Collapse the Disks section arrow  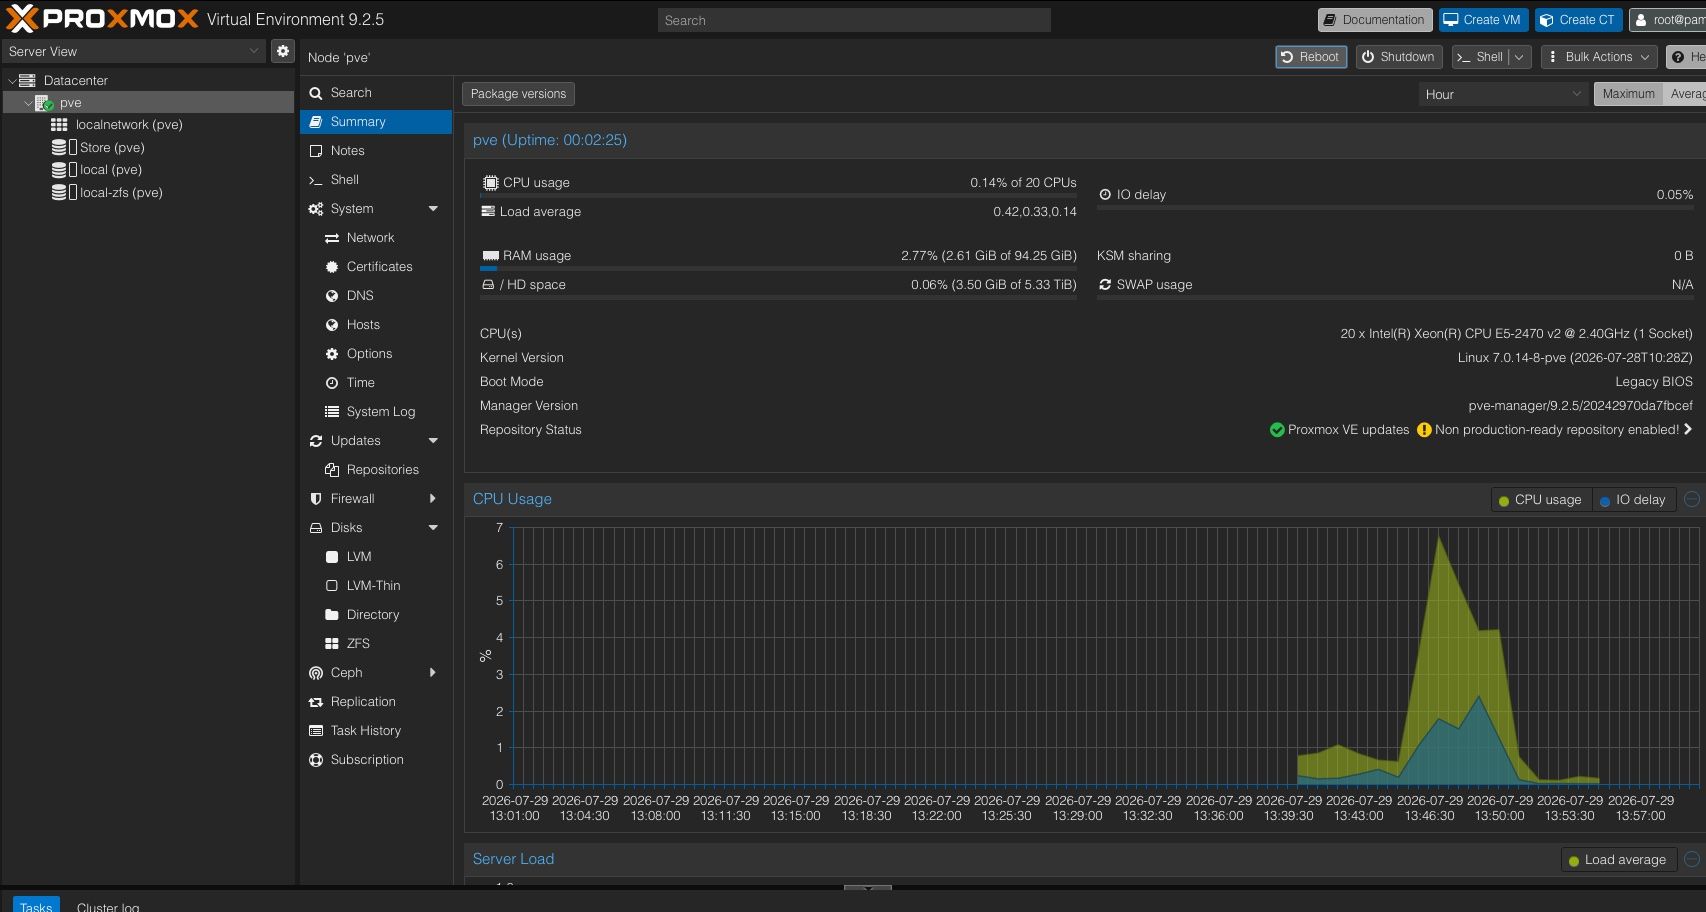433,528
